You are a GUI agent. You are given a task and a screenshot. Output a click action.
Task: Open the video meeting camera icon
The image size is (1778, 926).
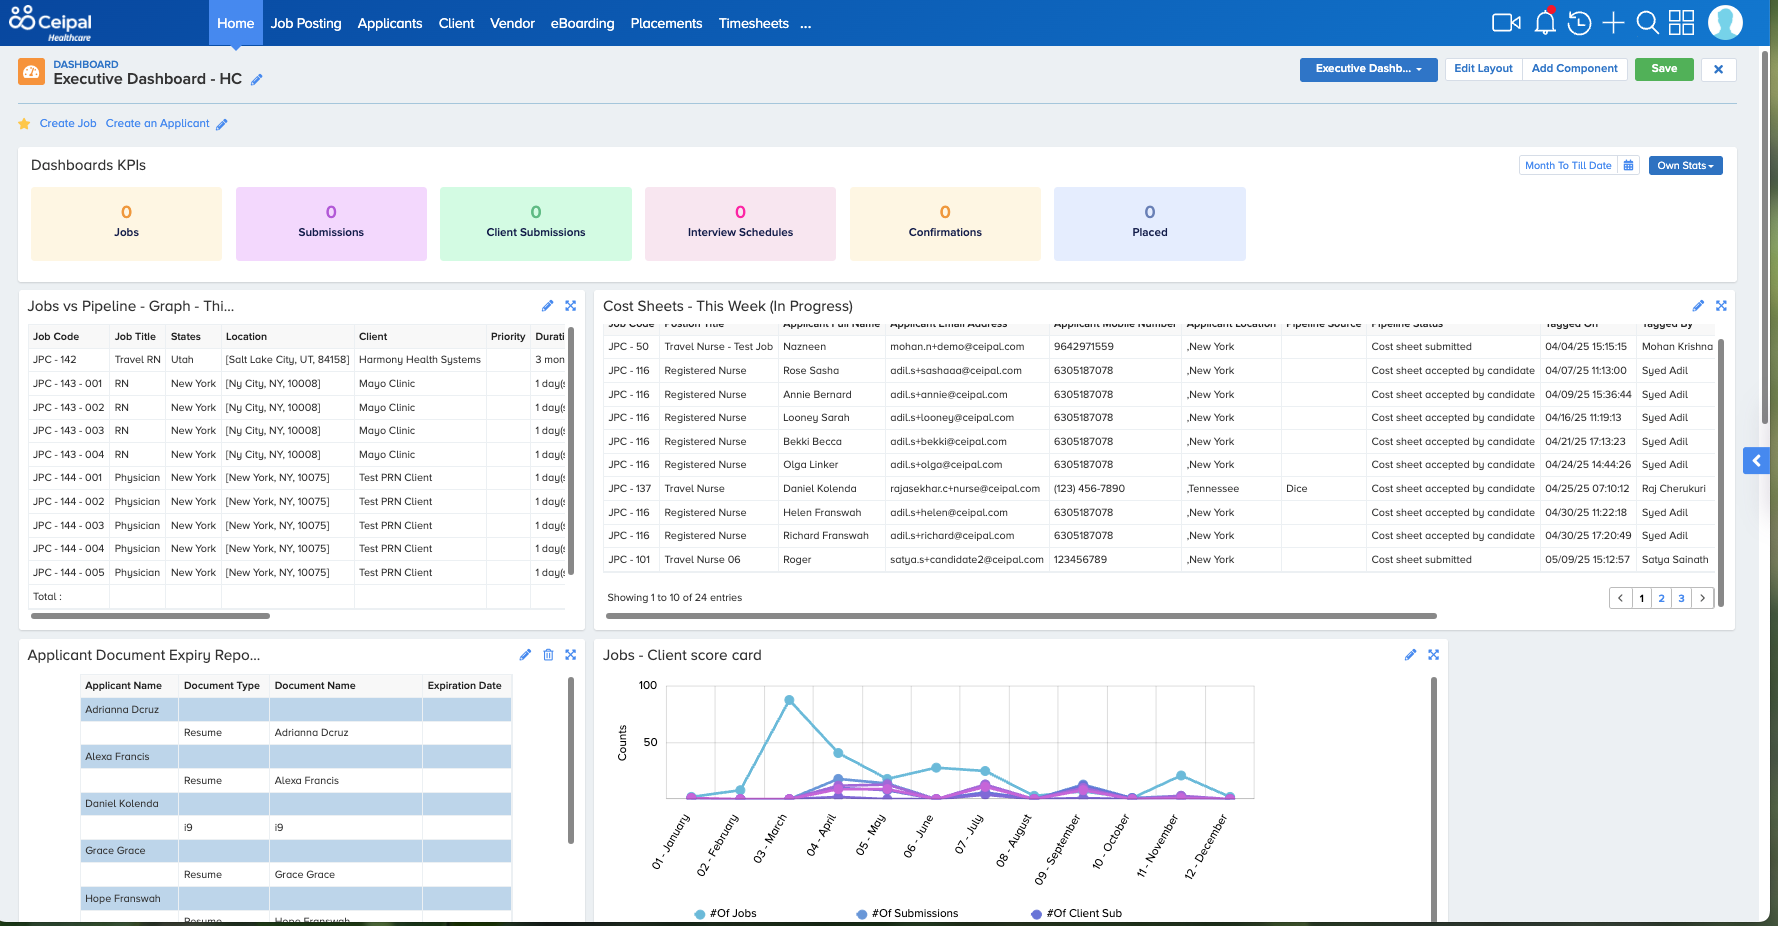point(1505,23)
